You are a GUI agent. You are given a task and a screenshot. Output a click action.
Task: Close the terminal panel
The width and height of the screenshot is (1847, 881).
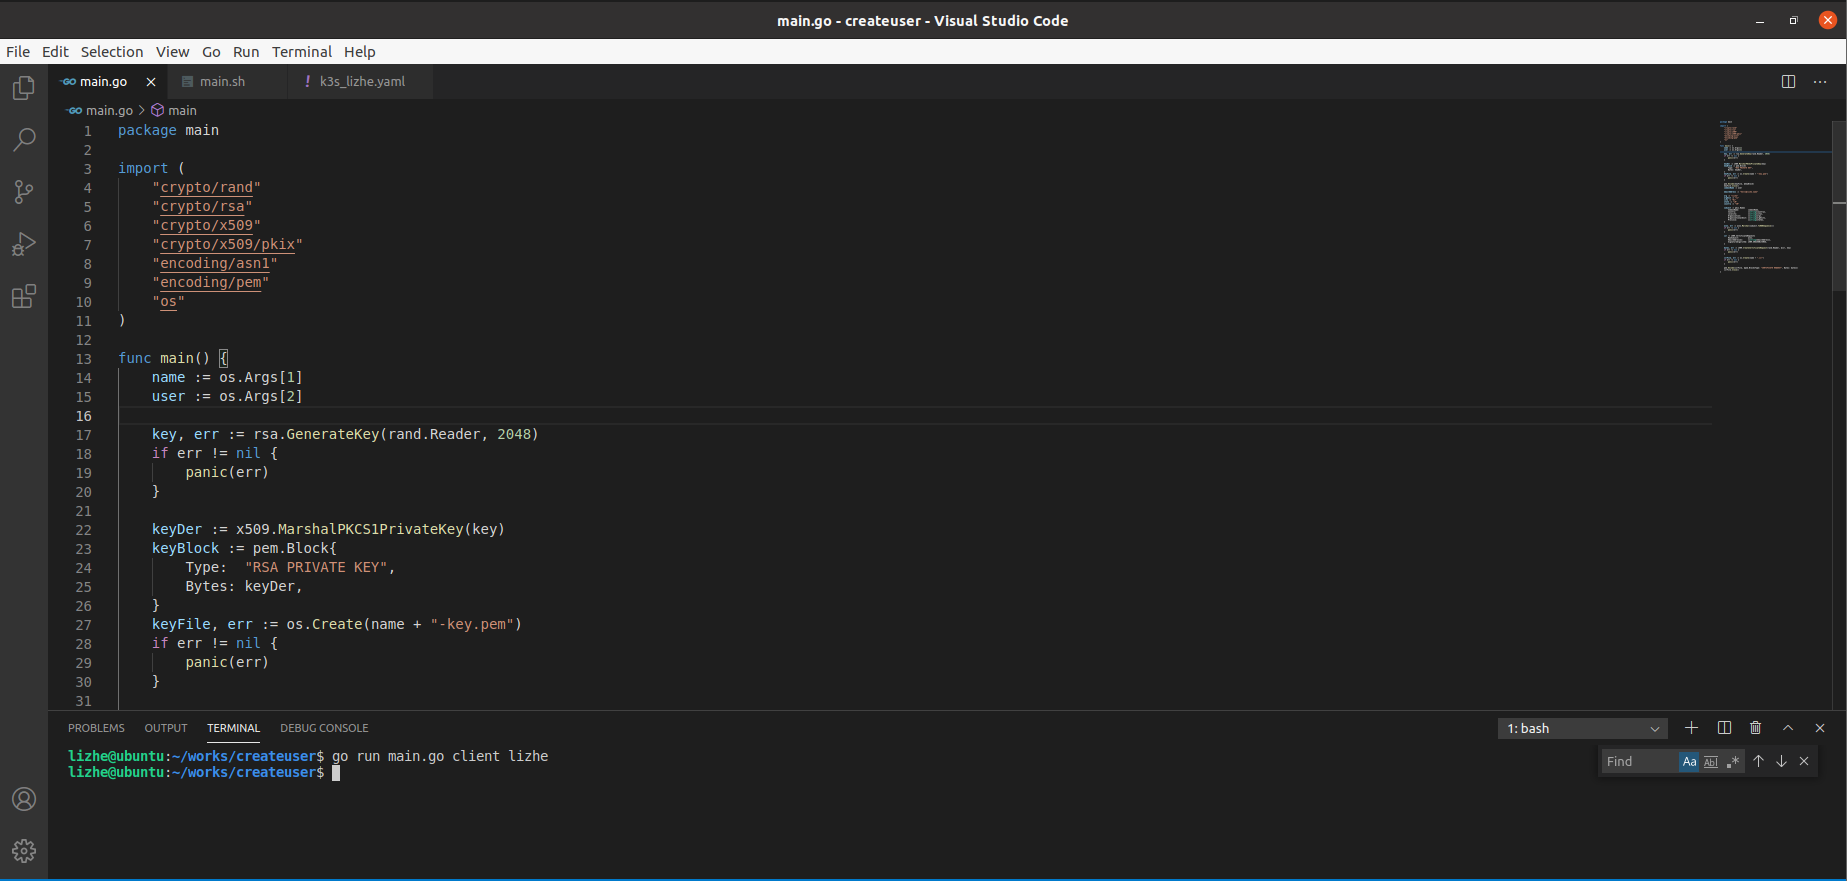click(x=1820, y=728)
